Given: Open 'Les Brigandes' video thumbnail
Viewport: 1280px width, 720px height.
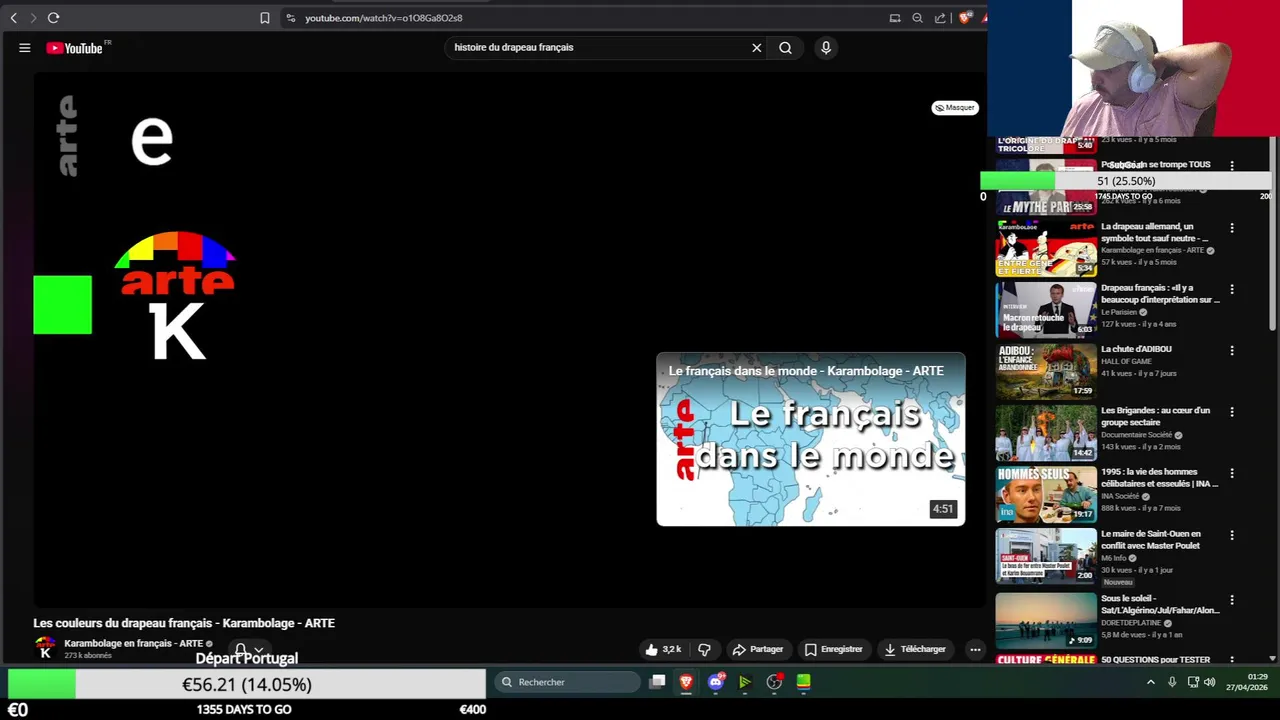Looking at the screenshot, I should tap(1046, 433).
